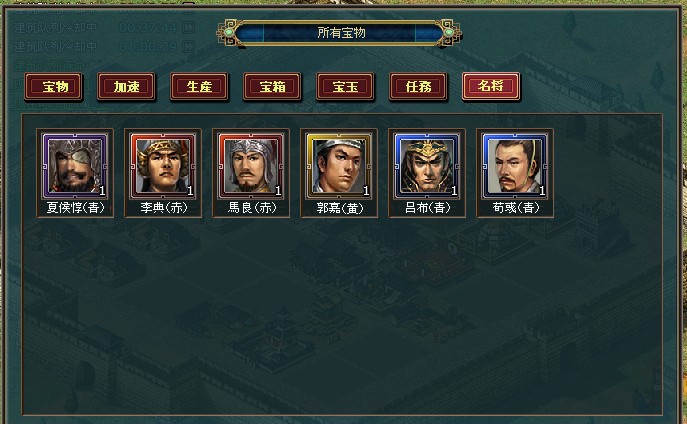Select the 吕布(青) general portrait

tap(427, 166)
